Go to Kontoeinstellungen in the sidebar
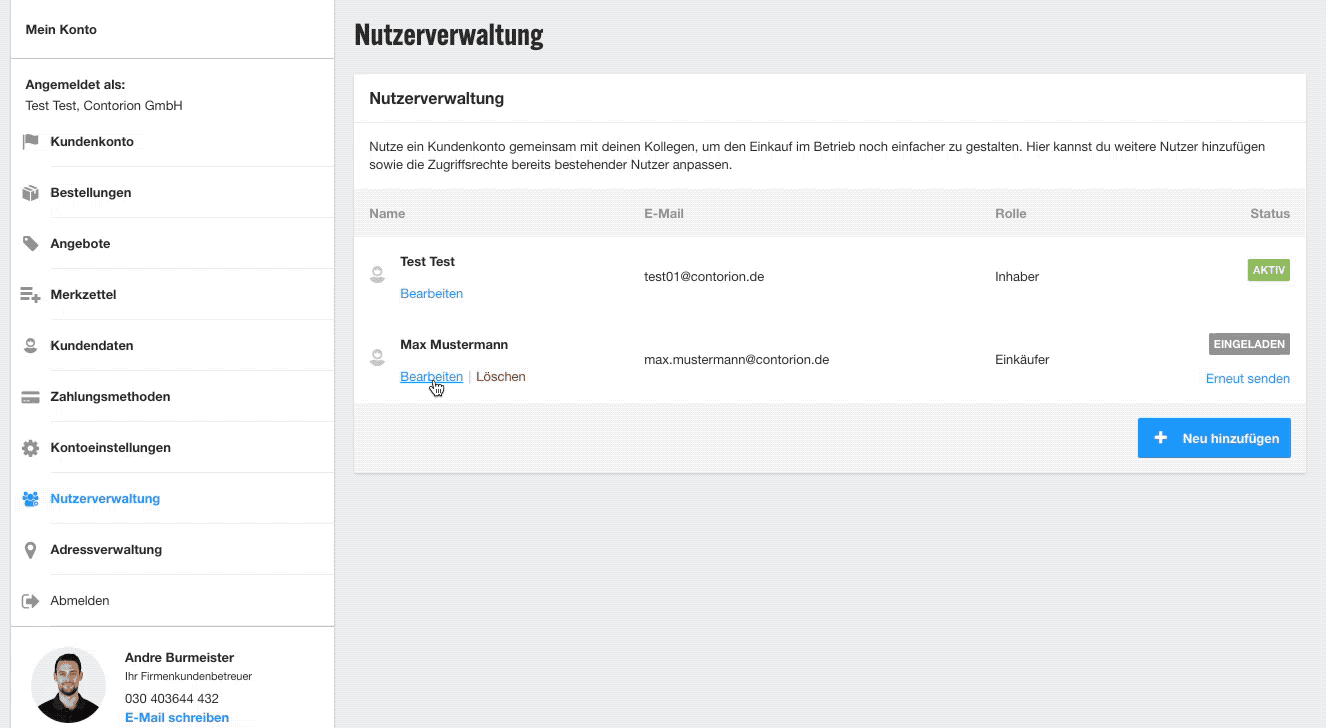This screenshot has height=728, width=1326. click(x=110, y=448)
